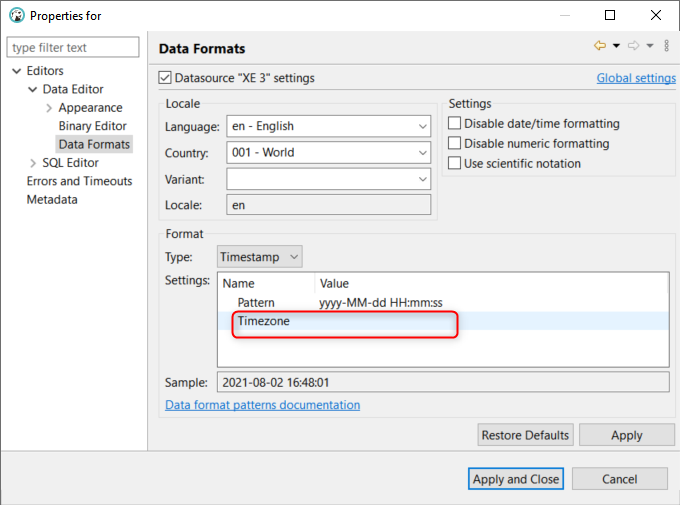Select Errors and Timeouts page
This screenshot has height=505, width=680.
coord(79,181)
